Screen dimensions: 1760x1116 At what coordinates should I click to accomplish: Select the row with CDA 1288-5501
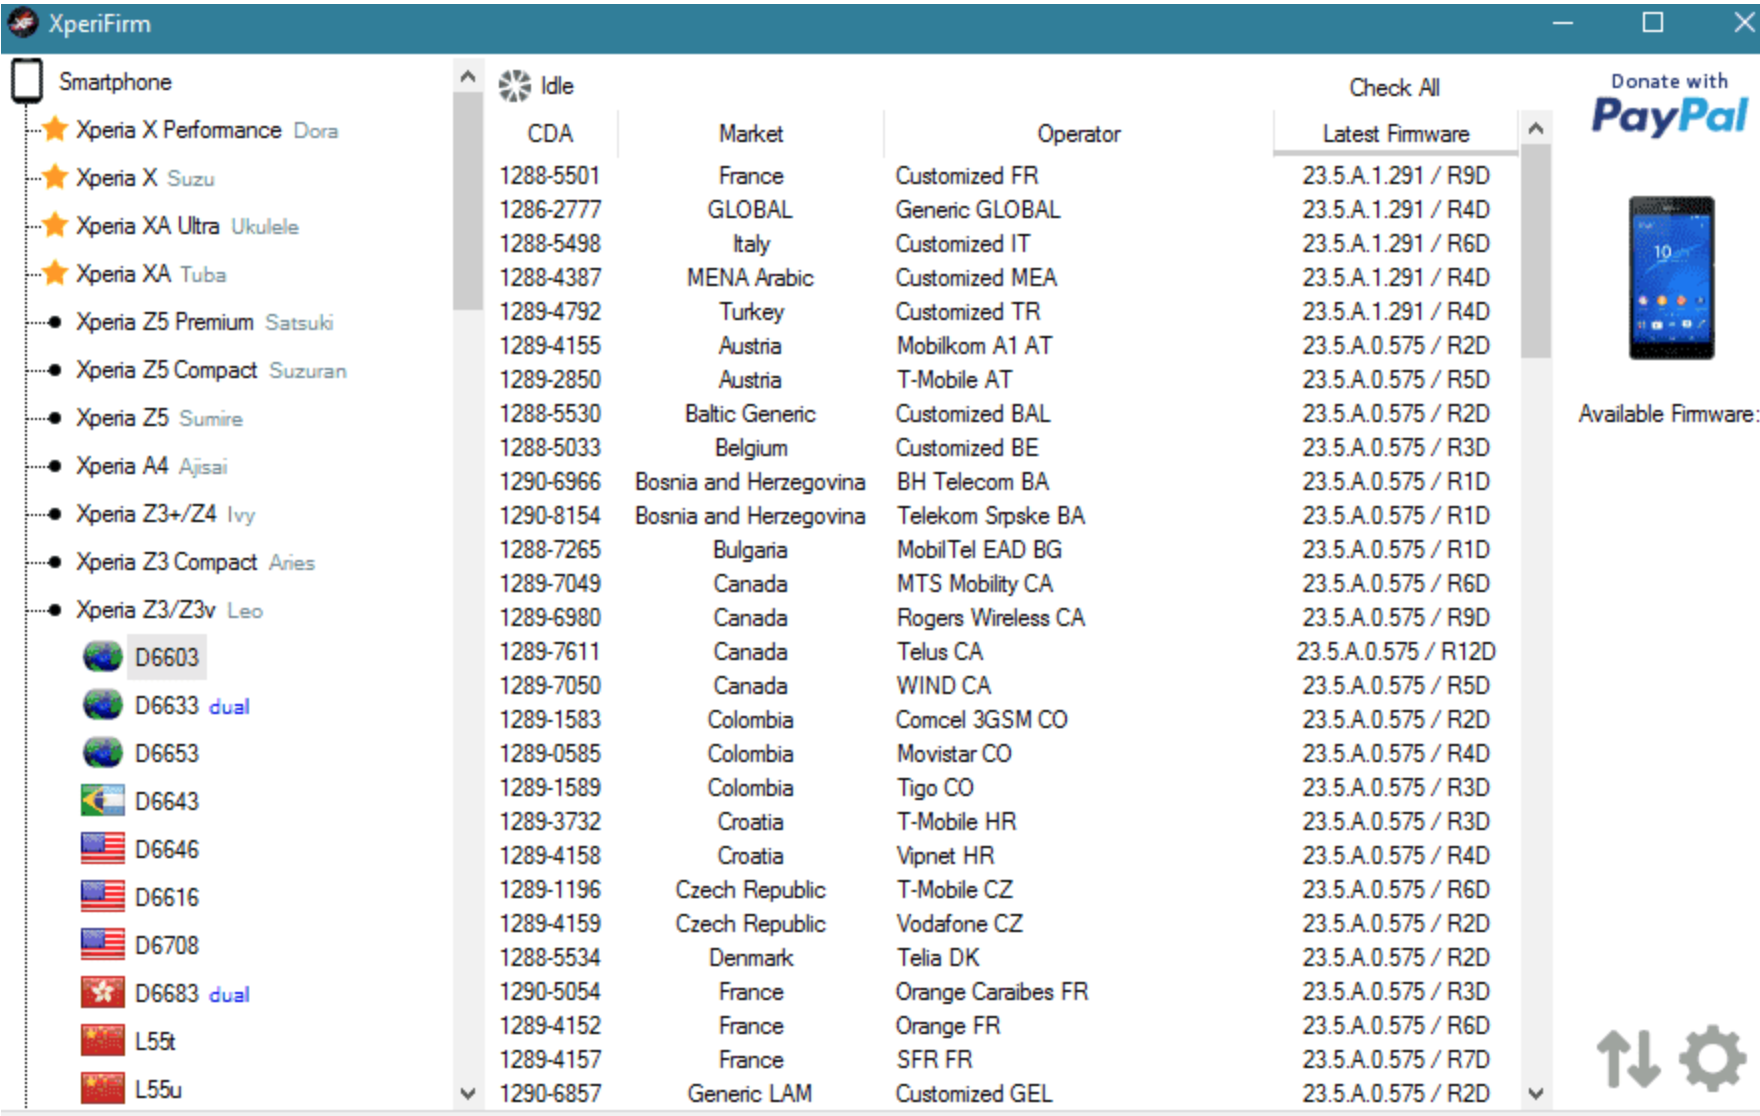[x=1003, y=176]
